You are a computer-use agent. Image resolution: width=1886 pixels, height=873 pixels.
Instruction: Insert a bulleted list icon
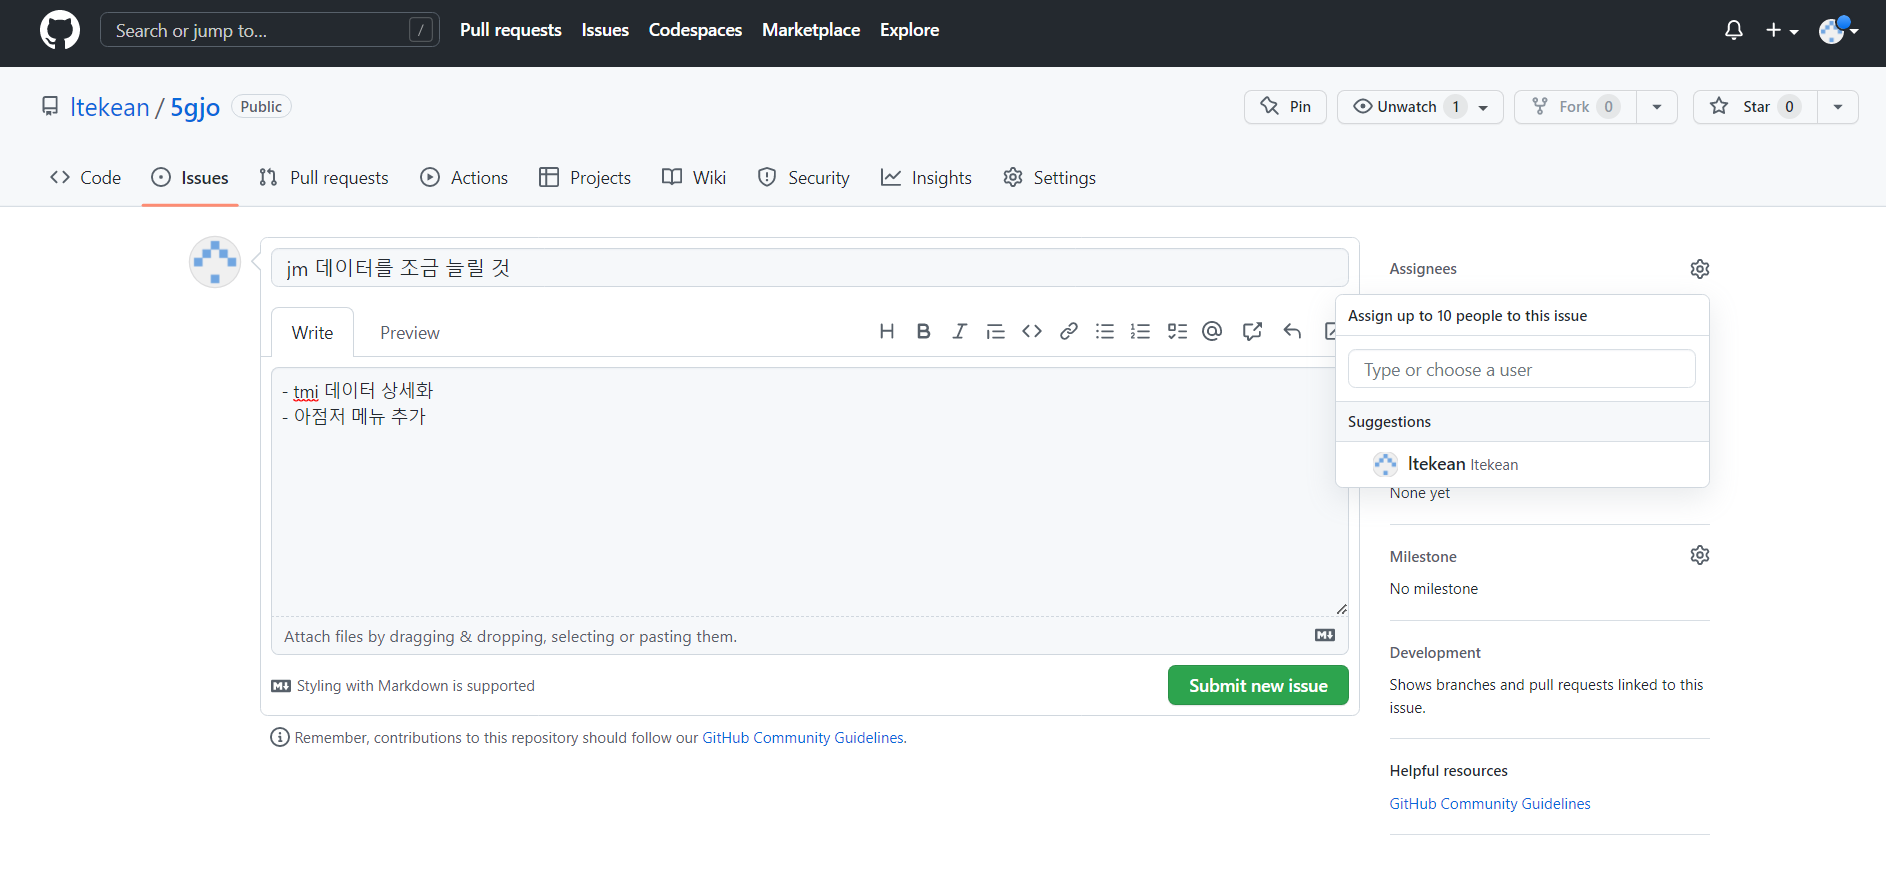pyautogui.click(x=1105, y=331)
